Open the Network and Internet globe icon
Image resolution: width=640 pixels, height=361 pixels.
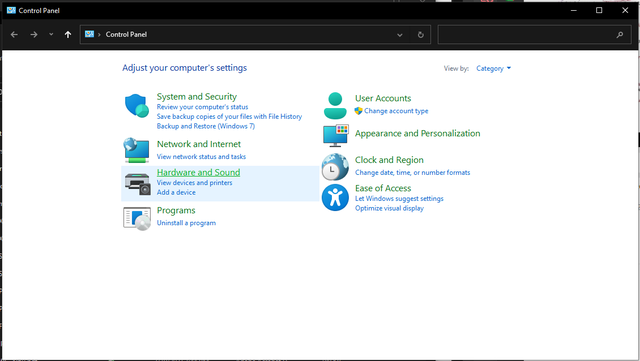click(x=136, y=150)
